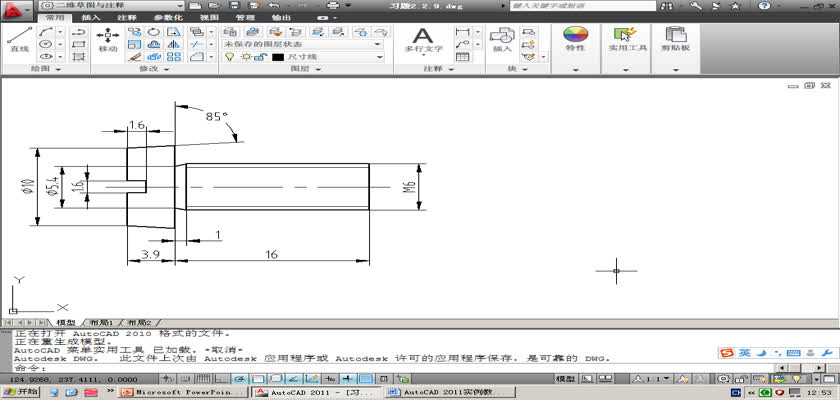Switch to the Parametric (参数化) ribbon tab

tap(166, 17)
